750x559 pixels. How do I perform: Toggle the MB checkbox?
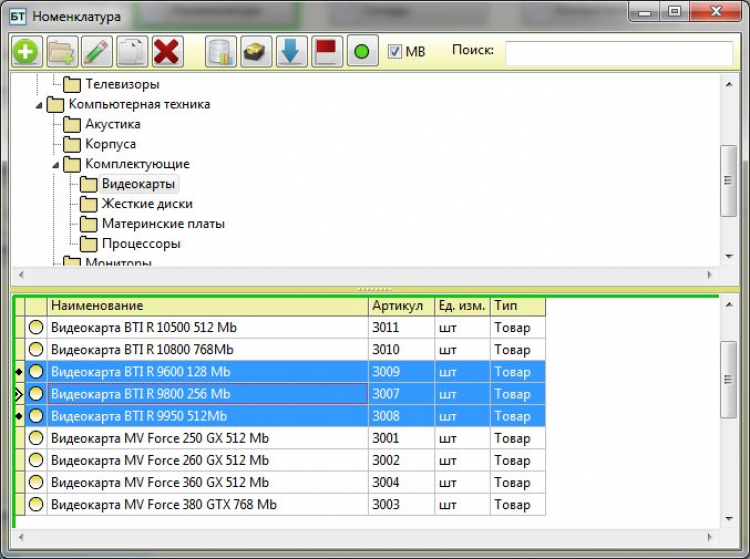point(395,51)
